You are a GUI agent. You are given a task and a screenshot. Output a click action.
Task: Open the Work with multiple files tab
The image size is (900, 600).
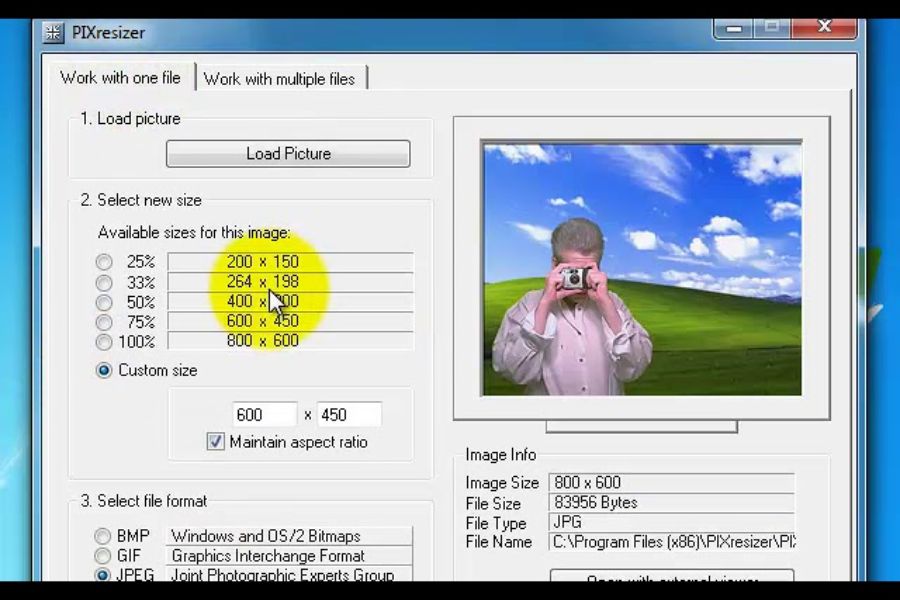[x=280, y=79]
